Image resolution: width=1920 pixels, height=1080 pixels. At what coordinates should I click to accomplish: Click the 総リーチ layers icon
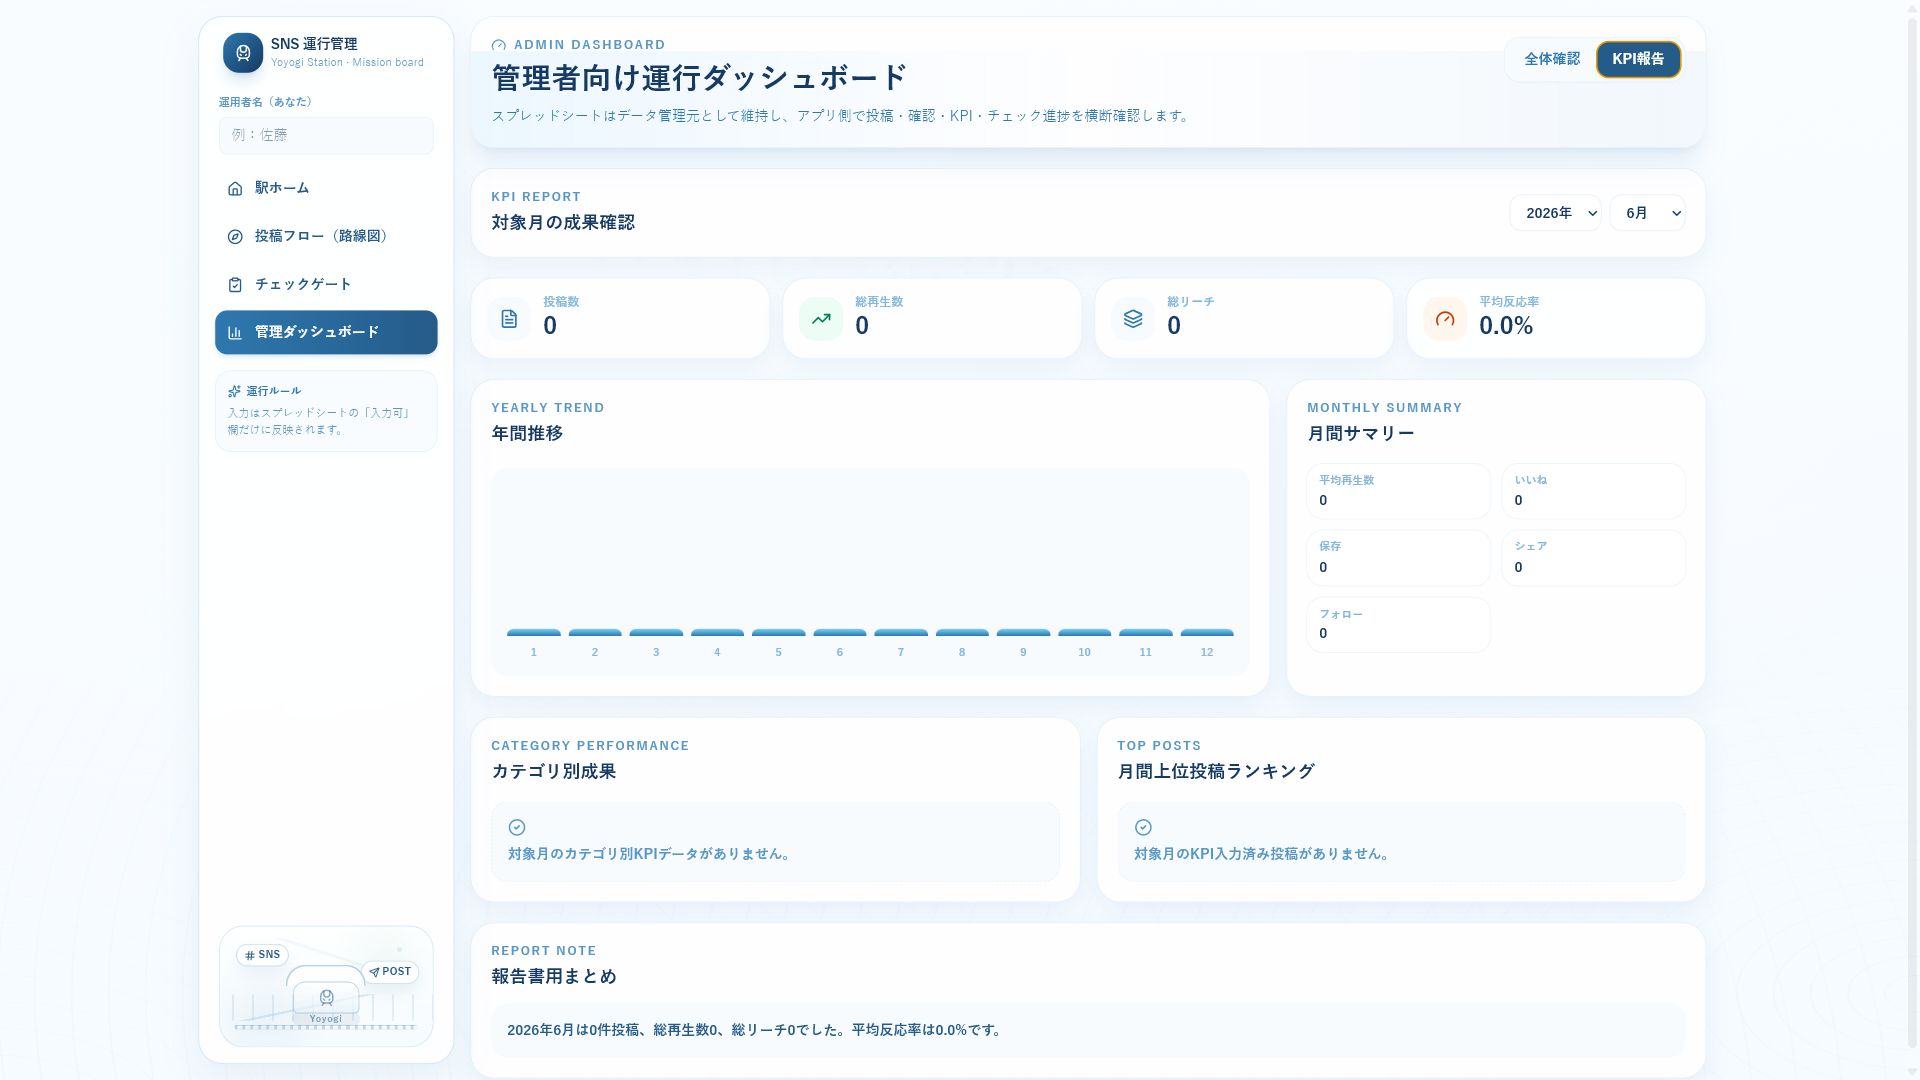pyautogui.click(x=1133, y=319)
